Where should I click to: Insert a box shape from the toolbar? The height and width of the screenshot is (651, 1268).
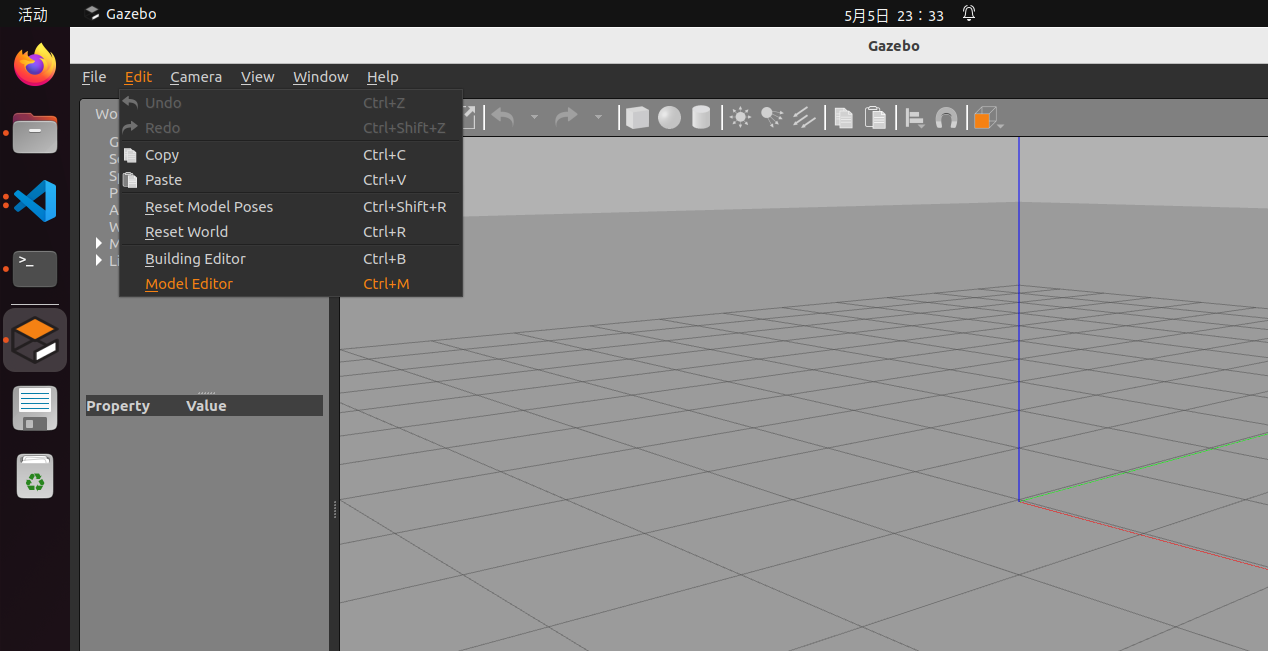(637, 118)
